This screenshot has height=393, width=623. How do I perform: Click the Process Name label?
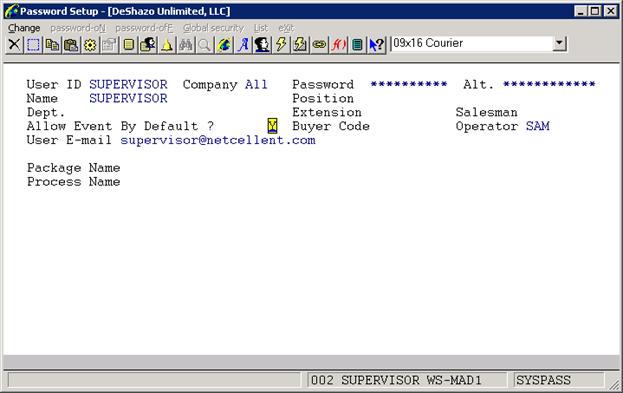coord(74,182)
